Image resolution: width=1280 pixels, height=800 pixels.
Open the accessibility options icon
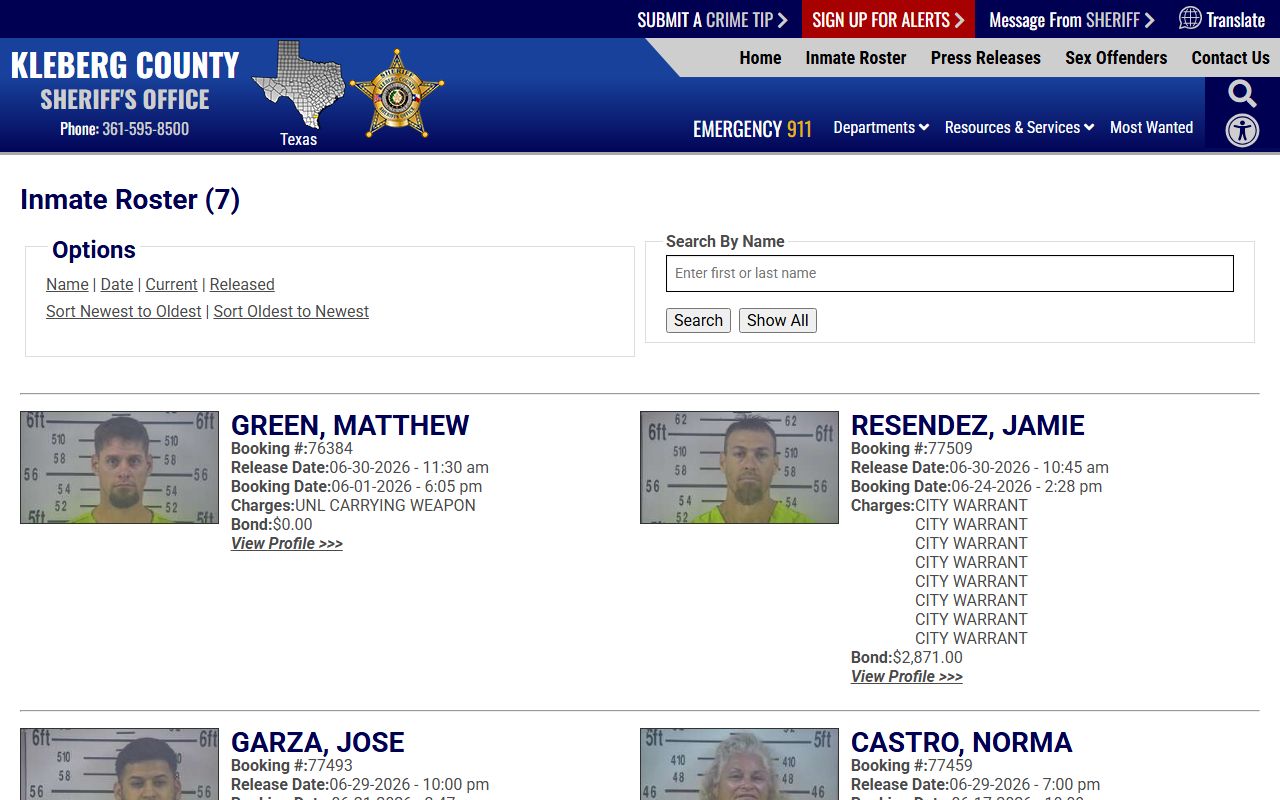click(x=1242, y=131)
